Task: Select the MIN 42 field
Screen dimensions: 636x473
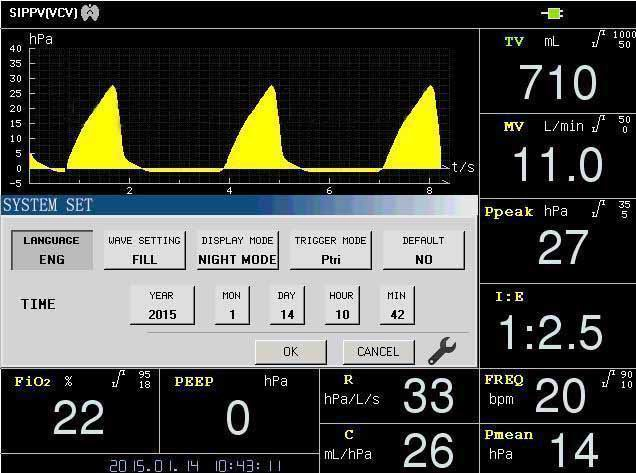Action: 397,305
